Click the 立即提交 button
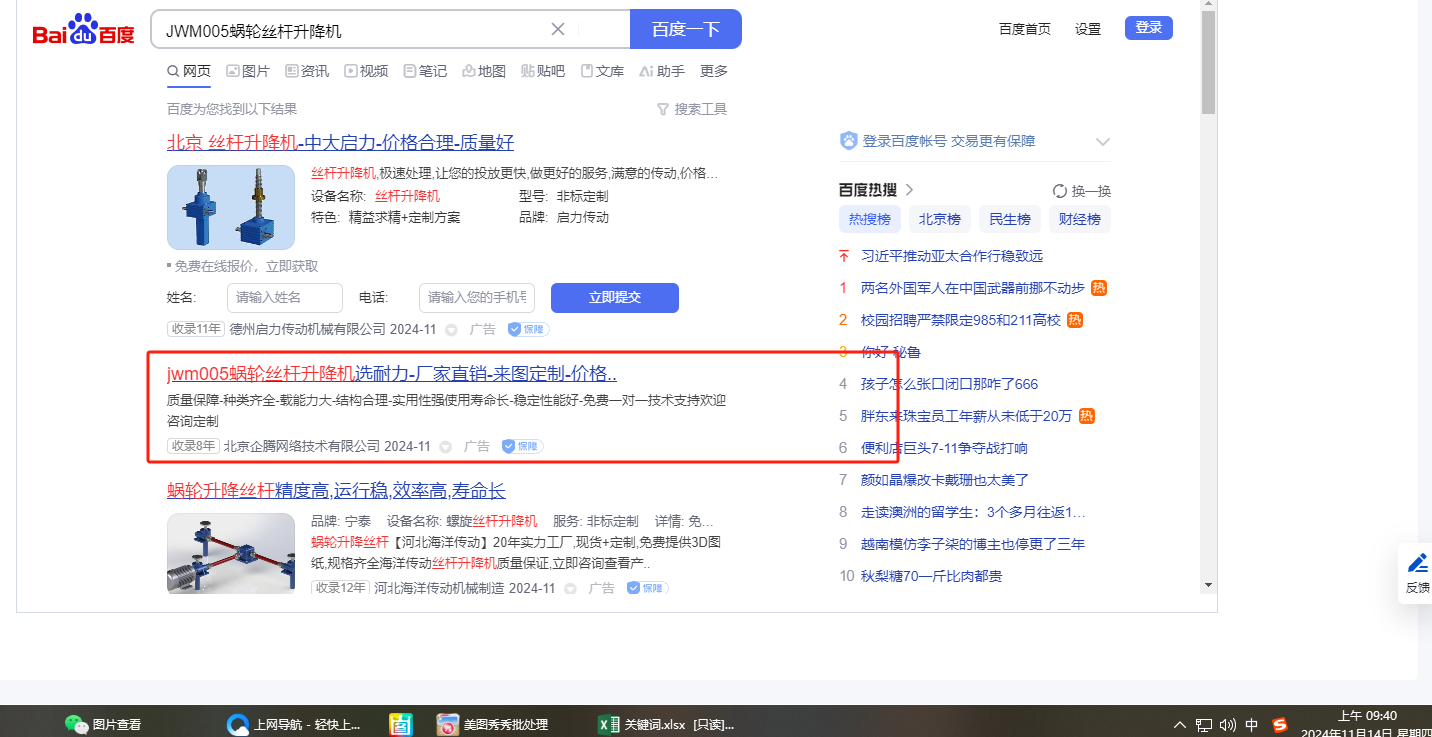 [x=615, y=297]
